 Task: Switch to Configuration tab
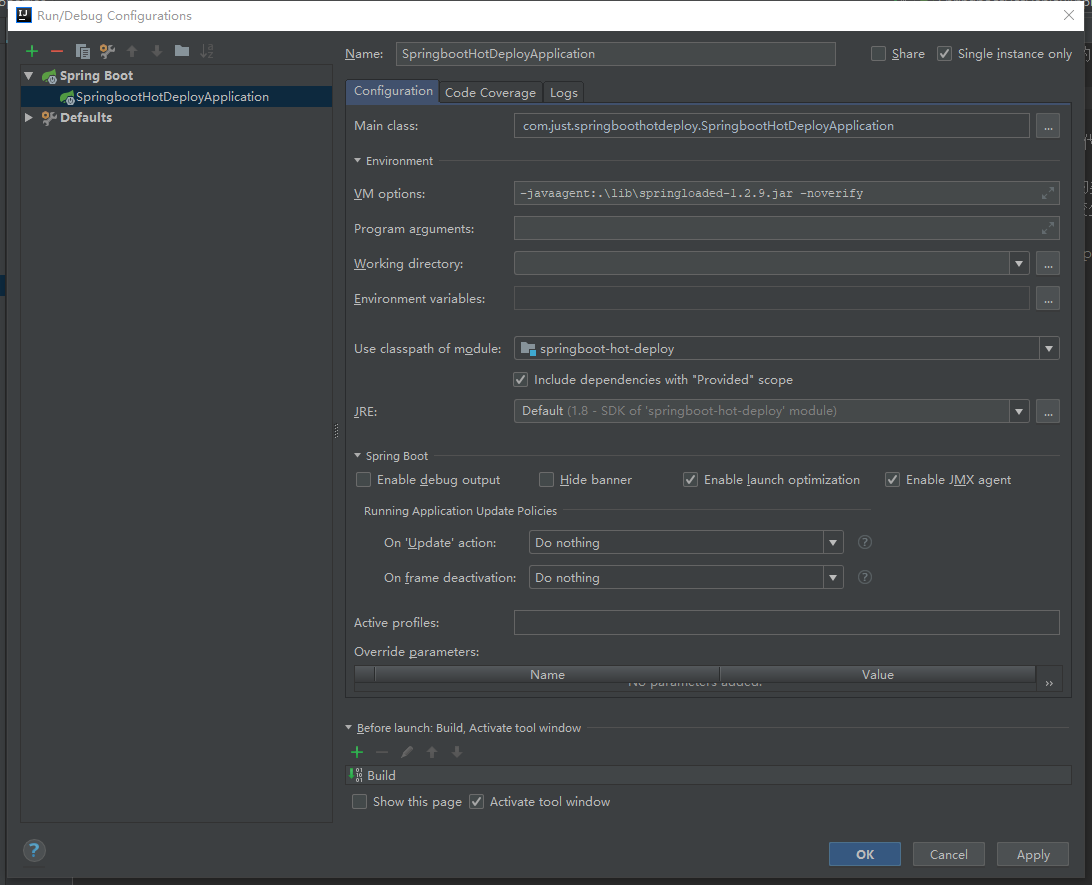pyautogui.click(x=393, y=91)
